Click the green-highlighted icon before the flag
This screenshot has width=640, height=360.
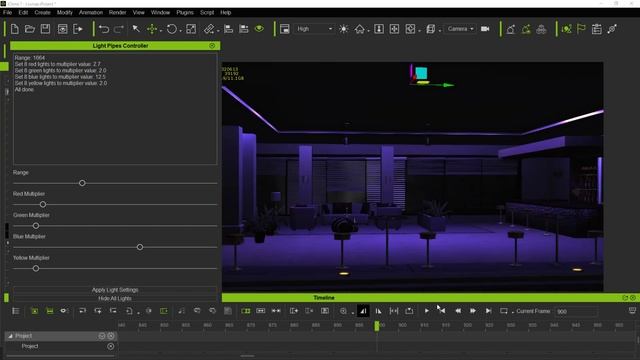[566, 29]
